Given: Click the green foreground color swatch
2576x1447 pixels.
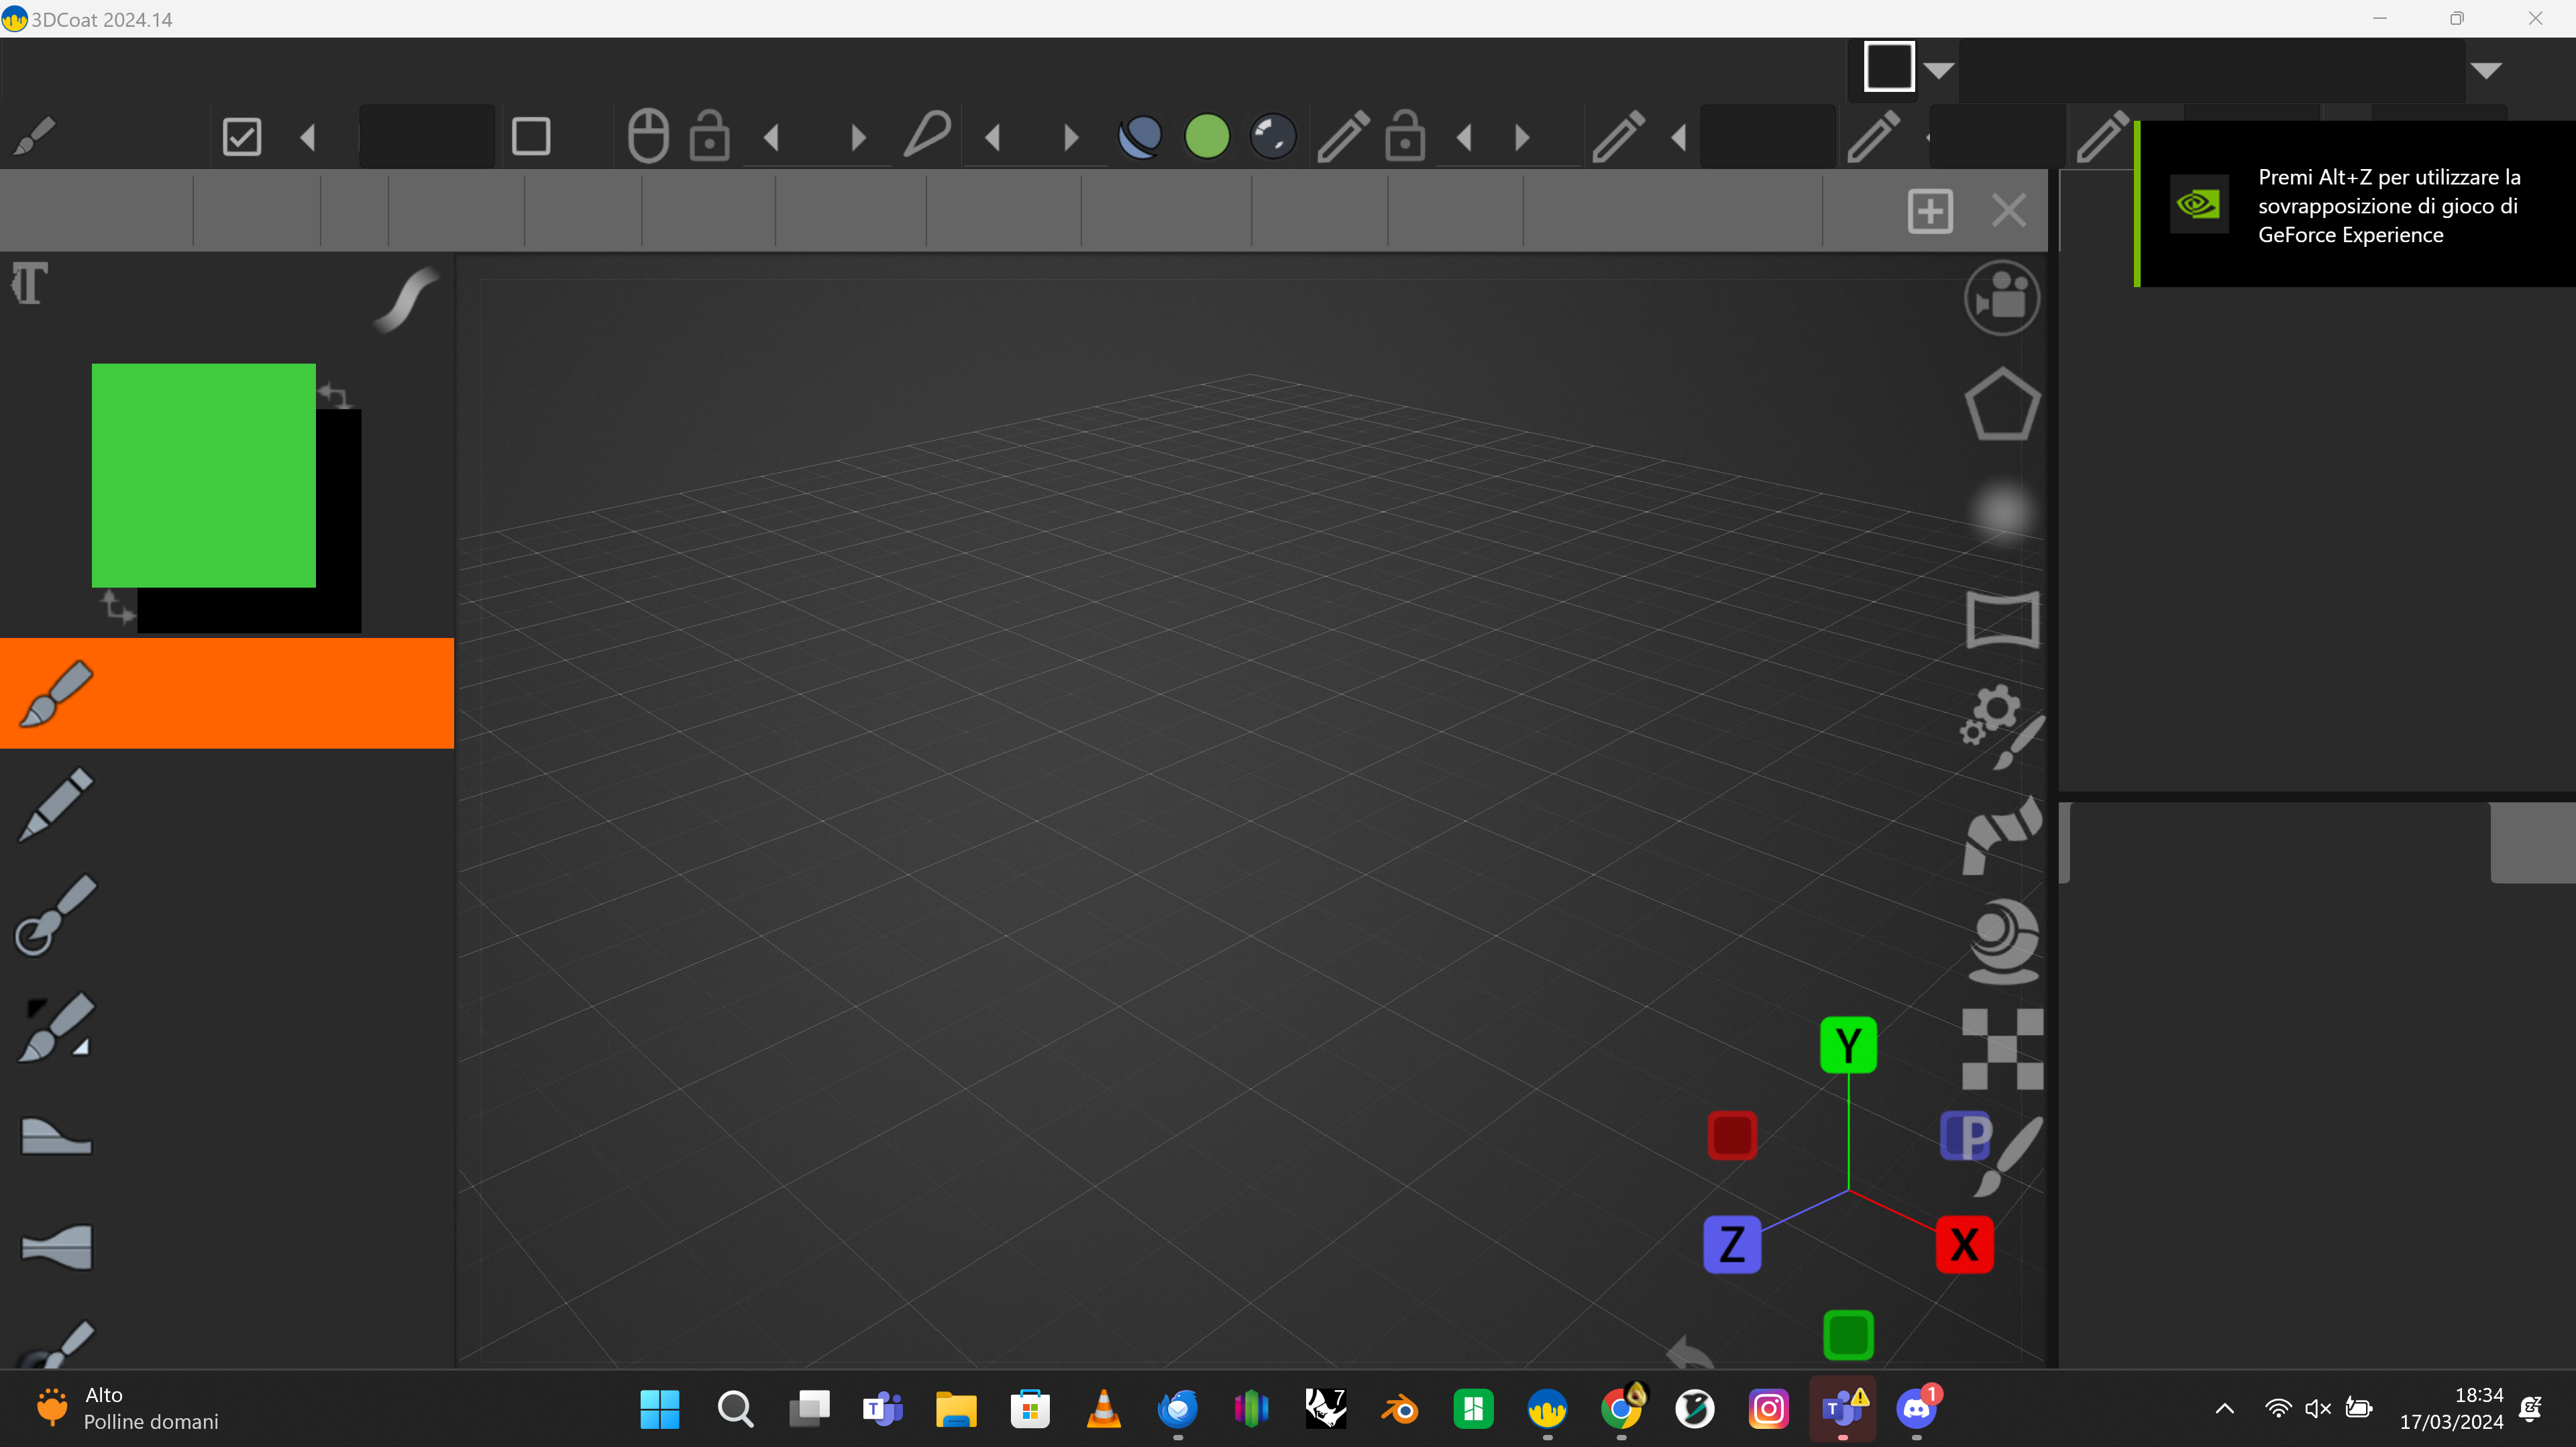Looking at the screenshot, I should (204, 475).
